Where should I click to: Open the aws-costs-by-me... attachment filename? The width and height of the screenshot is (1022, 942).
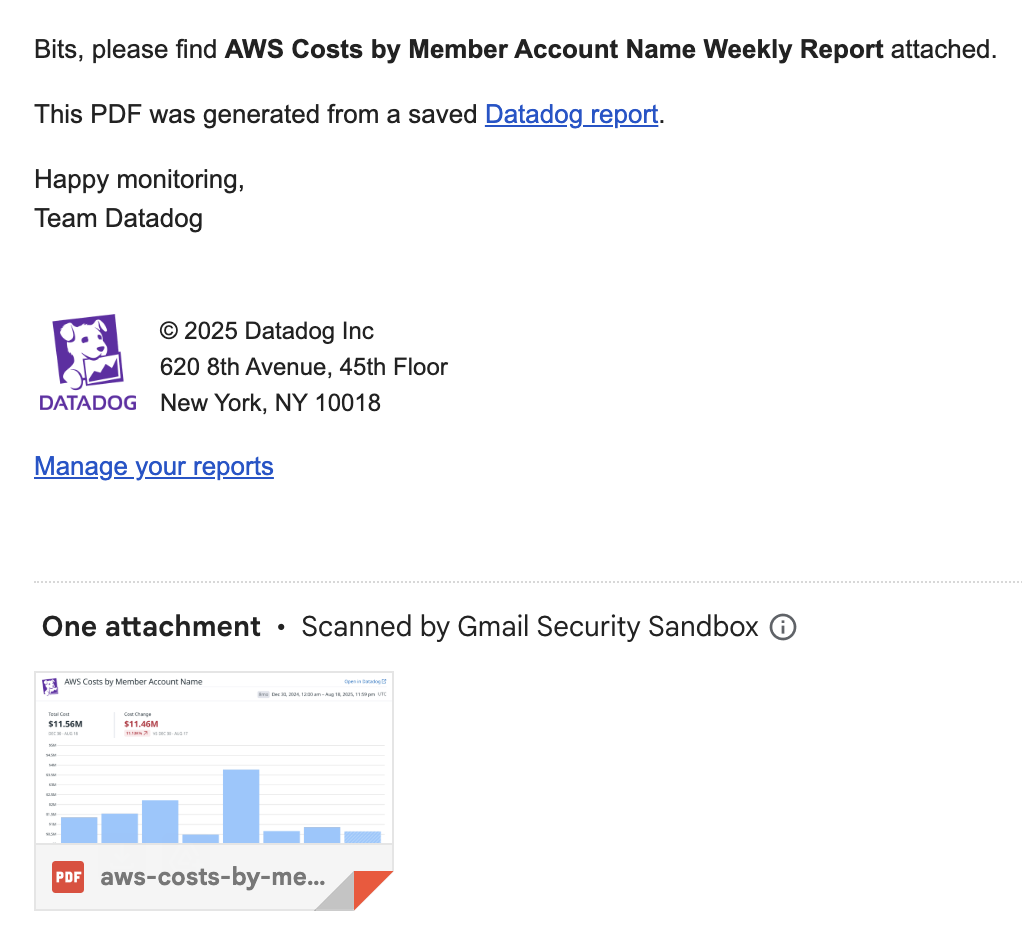tap(212, 877)
